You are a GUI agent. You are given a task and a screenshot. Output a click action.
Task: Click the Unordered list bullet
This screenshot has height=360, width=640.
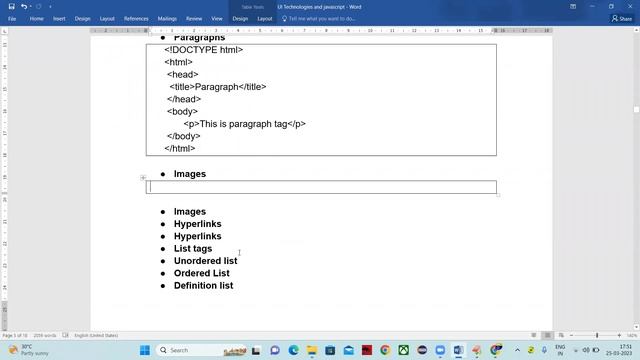click(205, 261)
